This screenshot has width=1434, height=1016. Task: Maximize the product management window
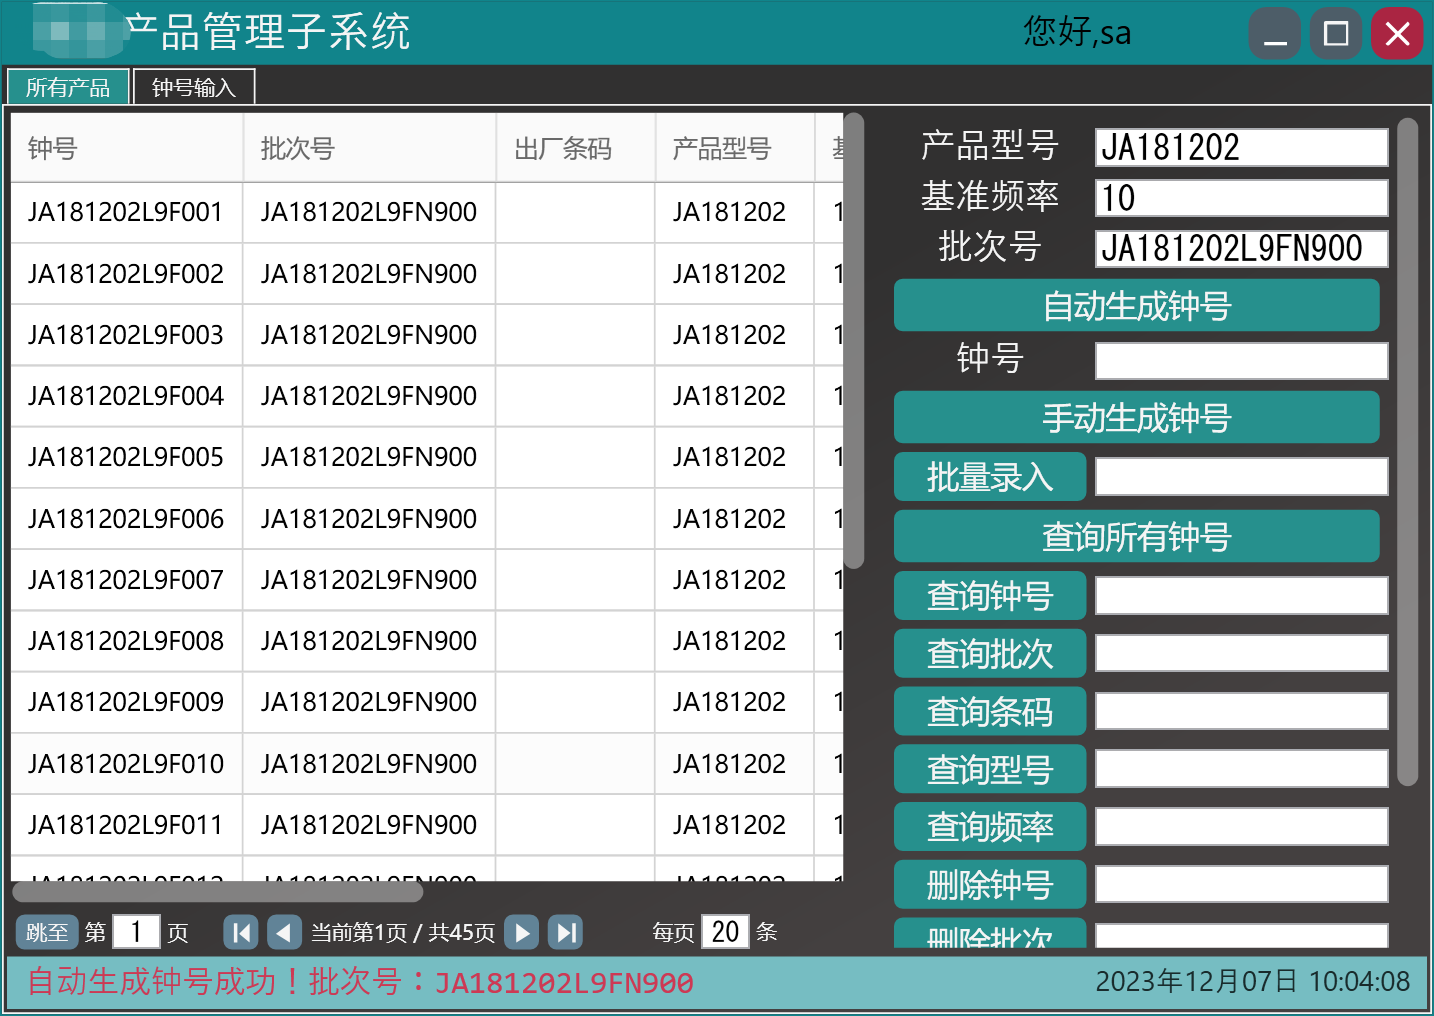pos(1336,34)
